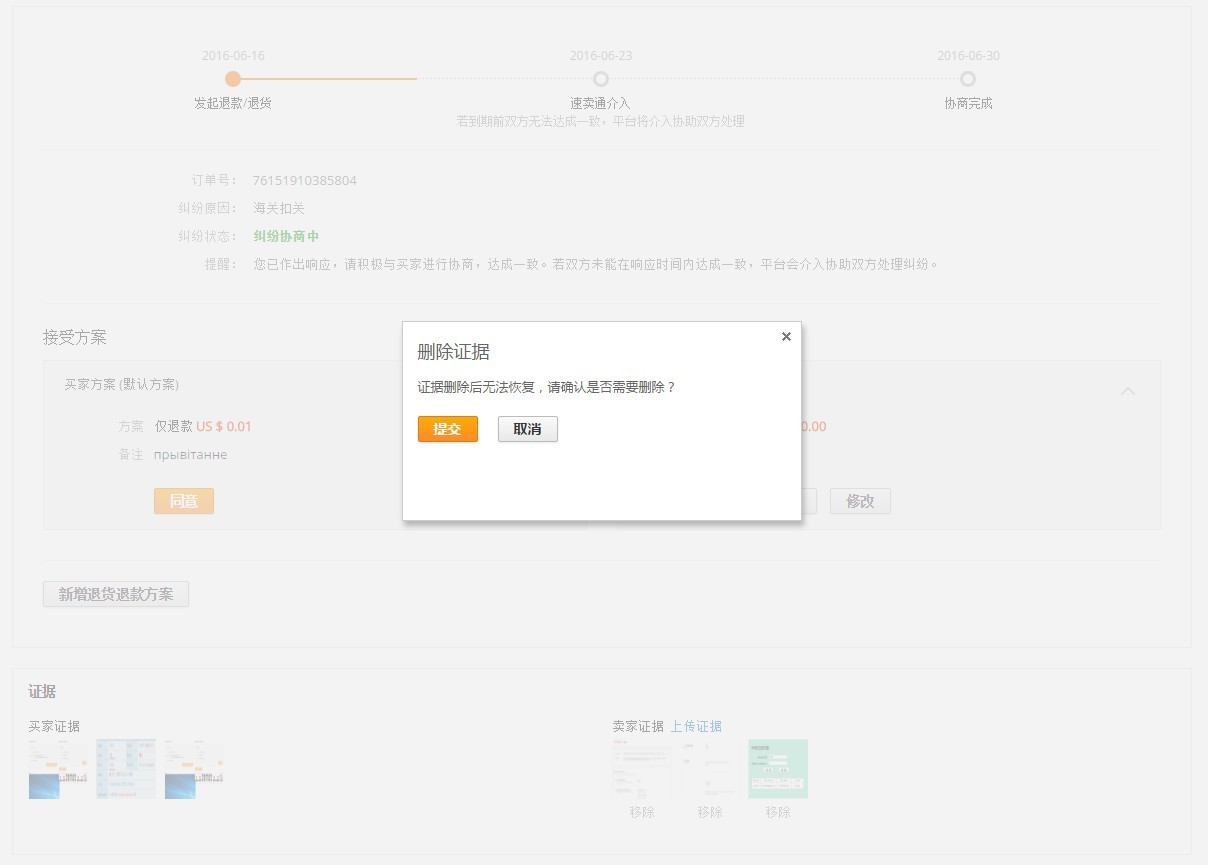Open the third buyer evidence thumbnail
1208x865 pixels.
point(193,768)
